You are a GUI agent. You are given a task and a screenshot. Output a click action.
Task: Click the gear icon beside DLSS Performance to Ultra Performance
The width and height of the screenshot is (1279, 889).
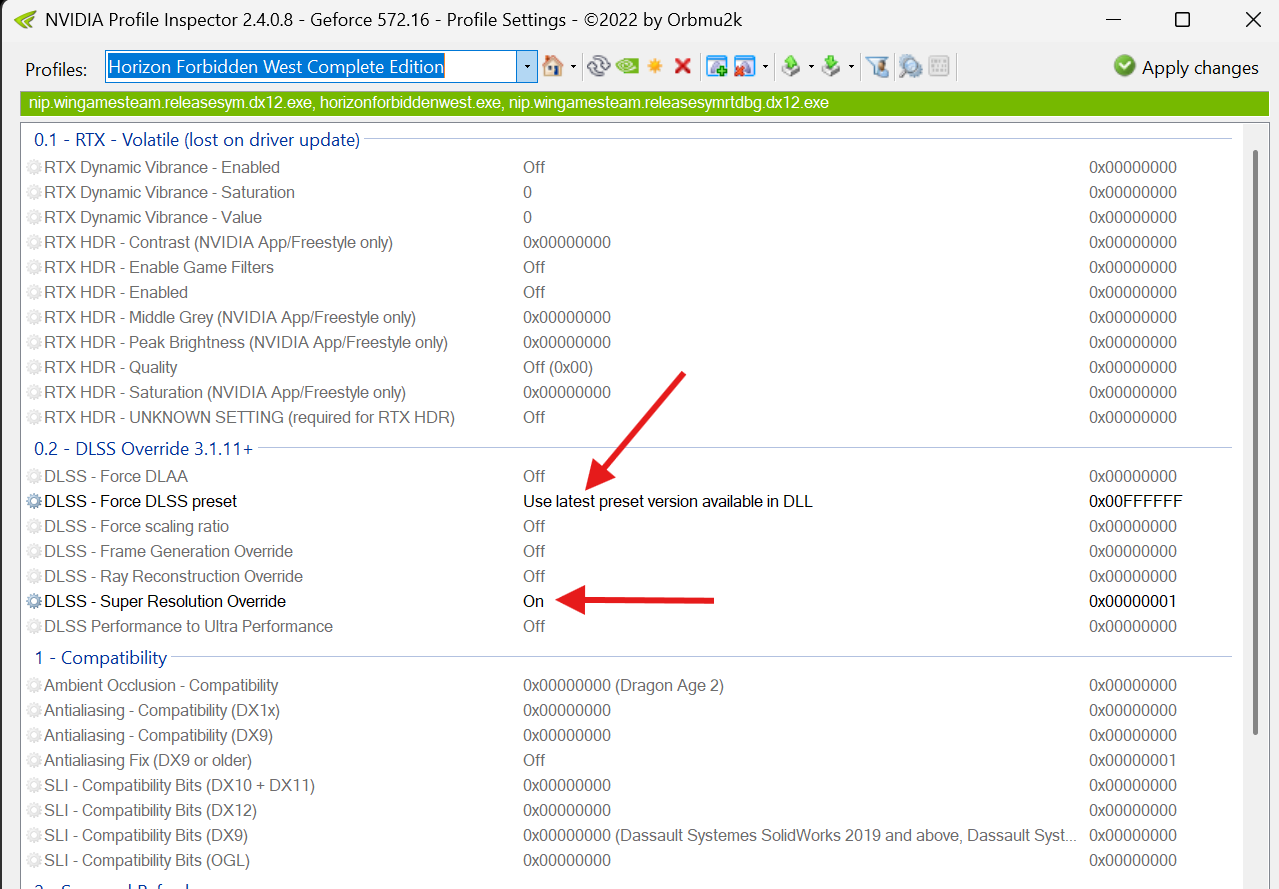34,626
